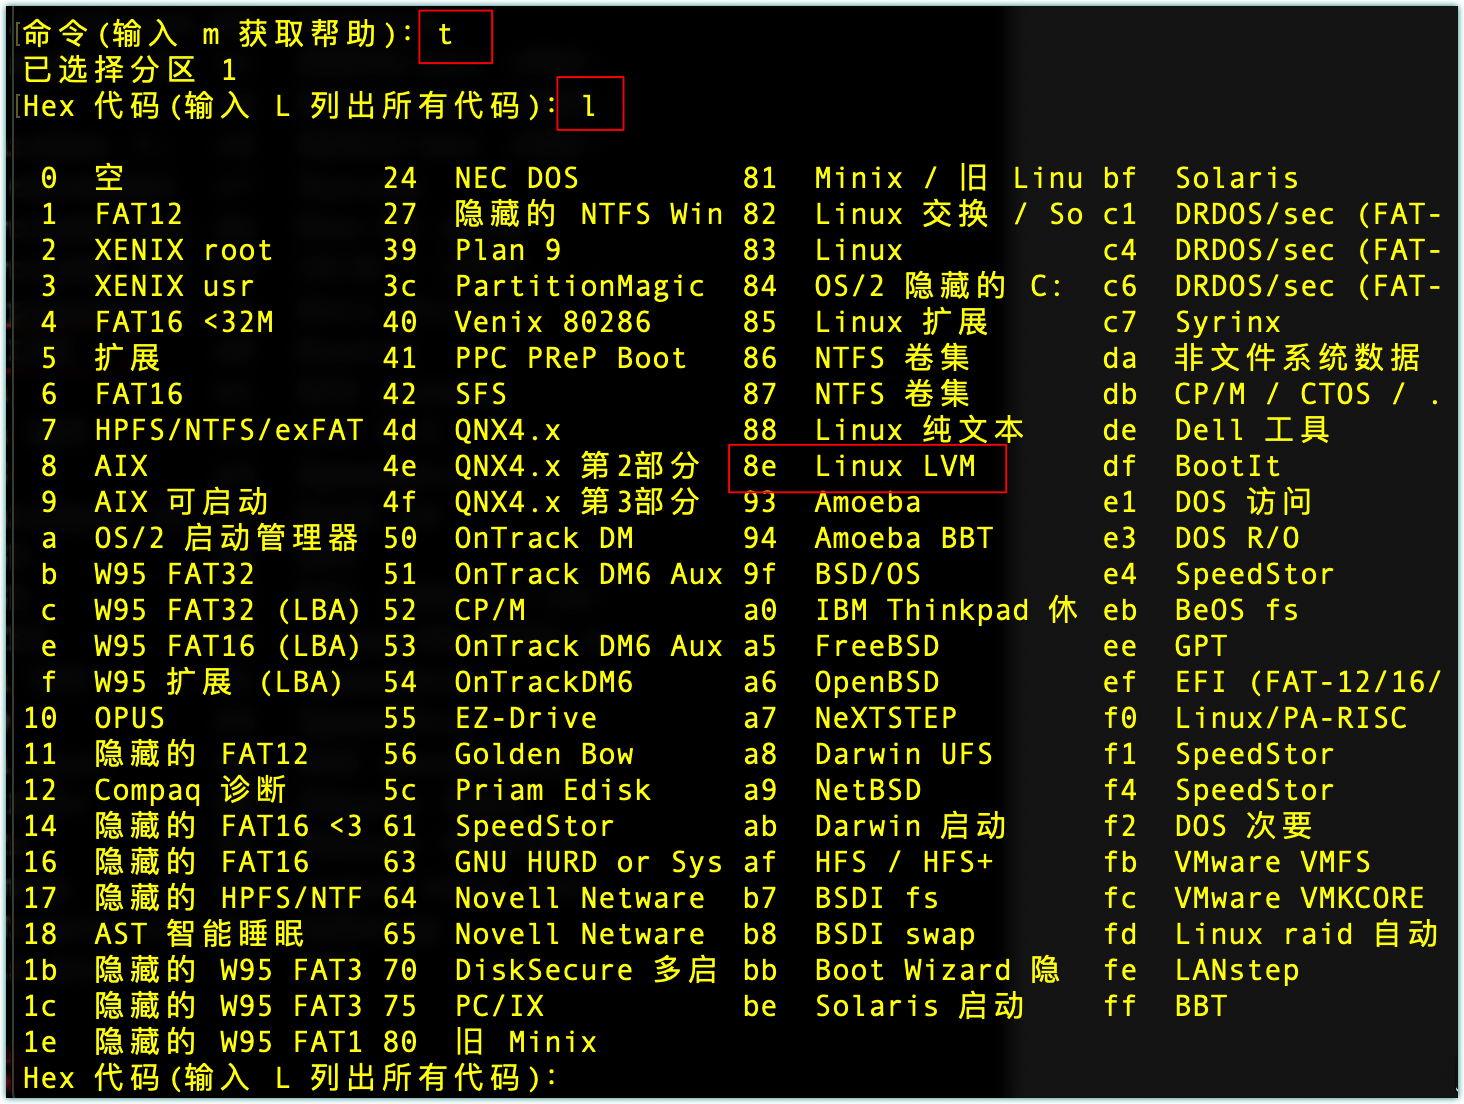Click the 'HPFS/NTFS/exFAT' entry
Image resolution: width=1464 pixels, height=1104 pixels.
pyautogui.click(x=228, y=430)
